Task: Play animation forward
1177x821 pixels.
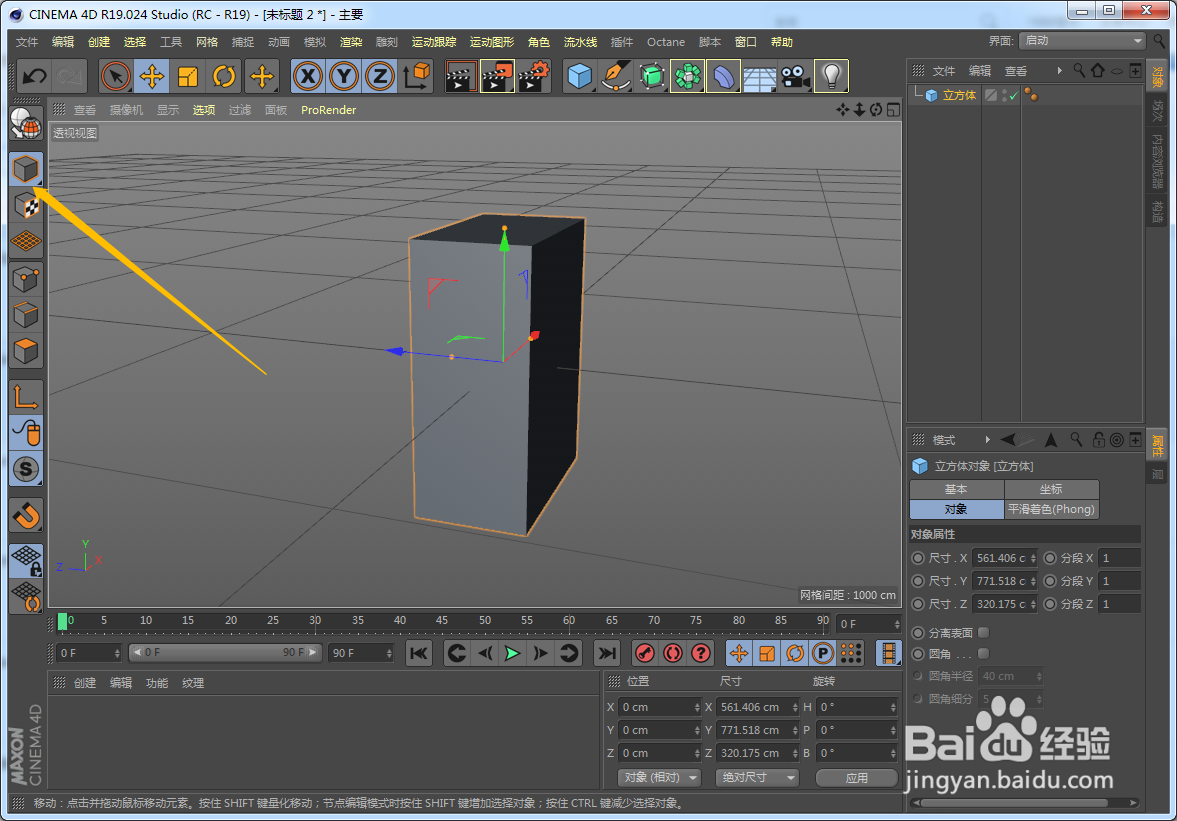Action: click(x=512, y=653)
